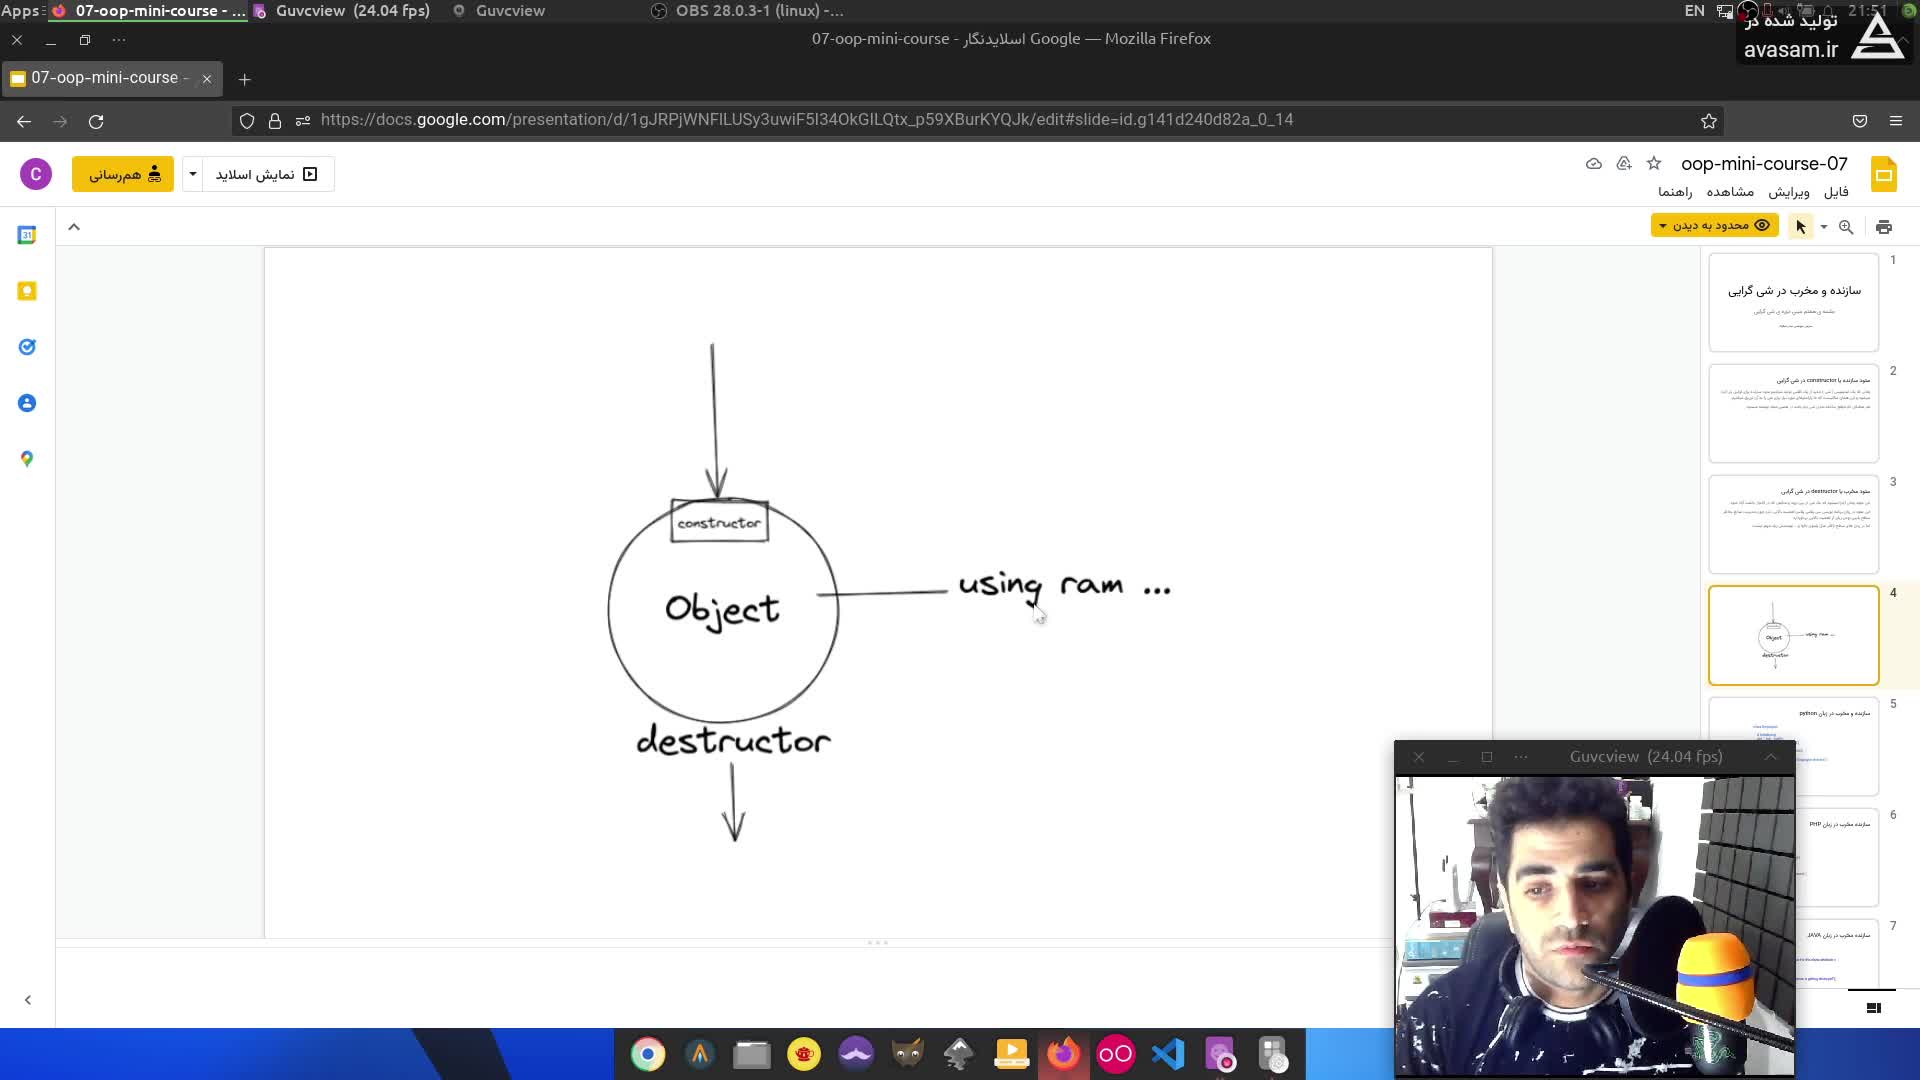The image size is (1920, 1080).
Task: Click the add to Drive icon
Action: (x=1624, y=163)
